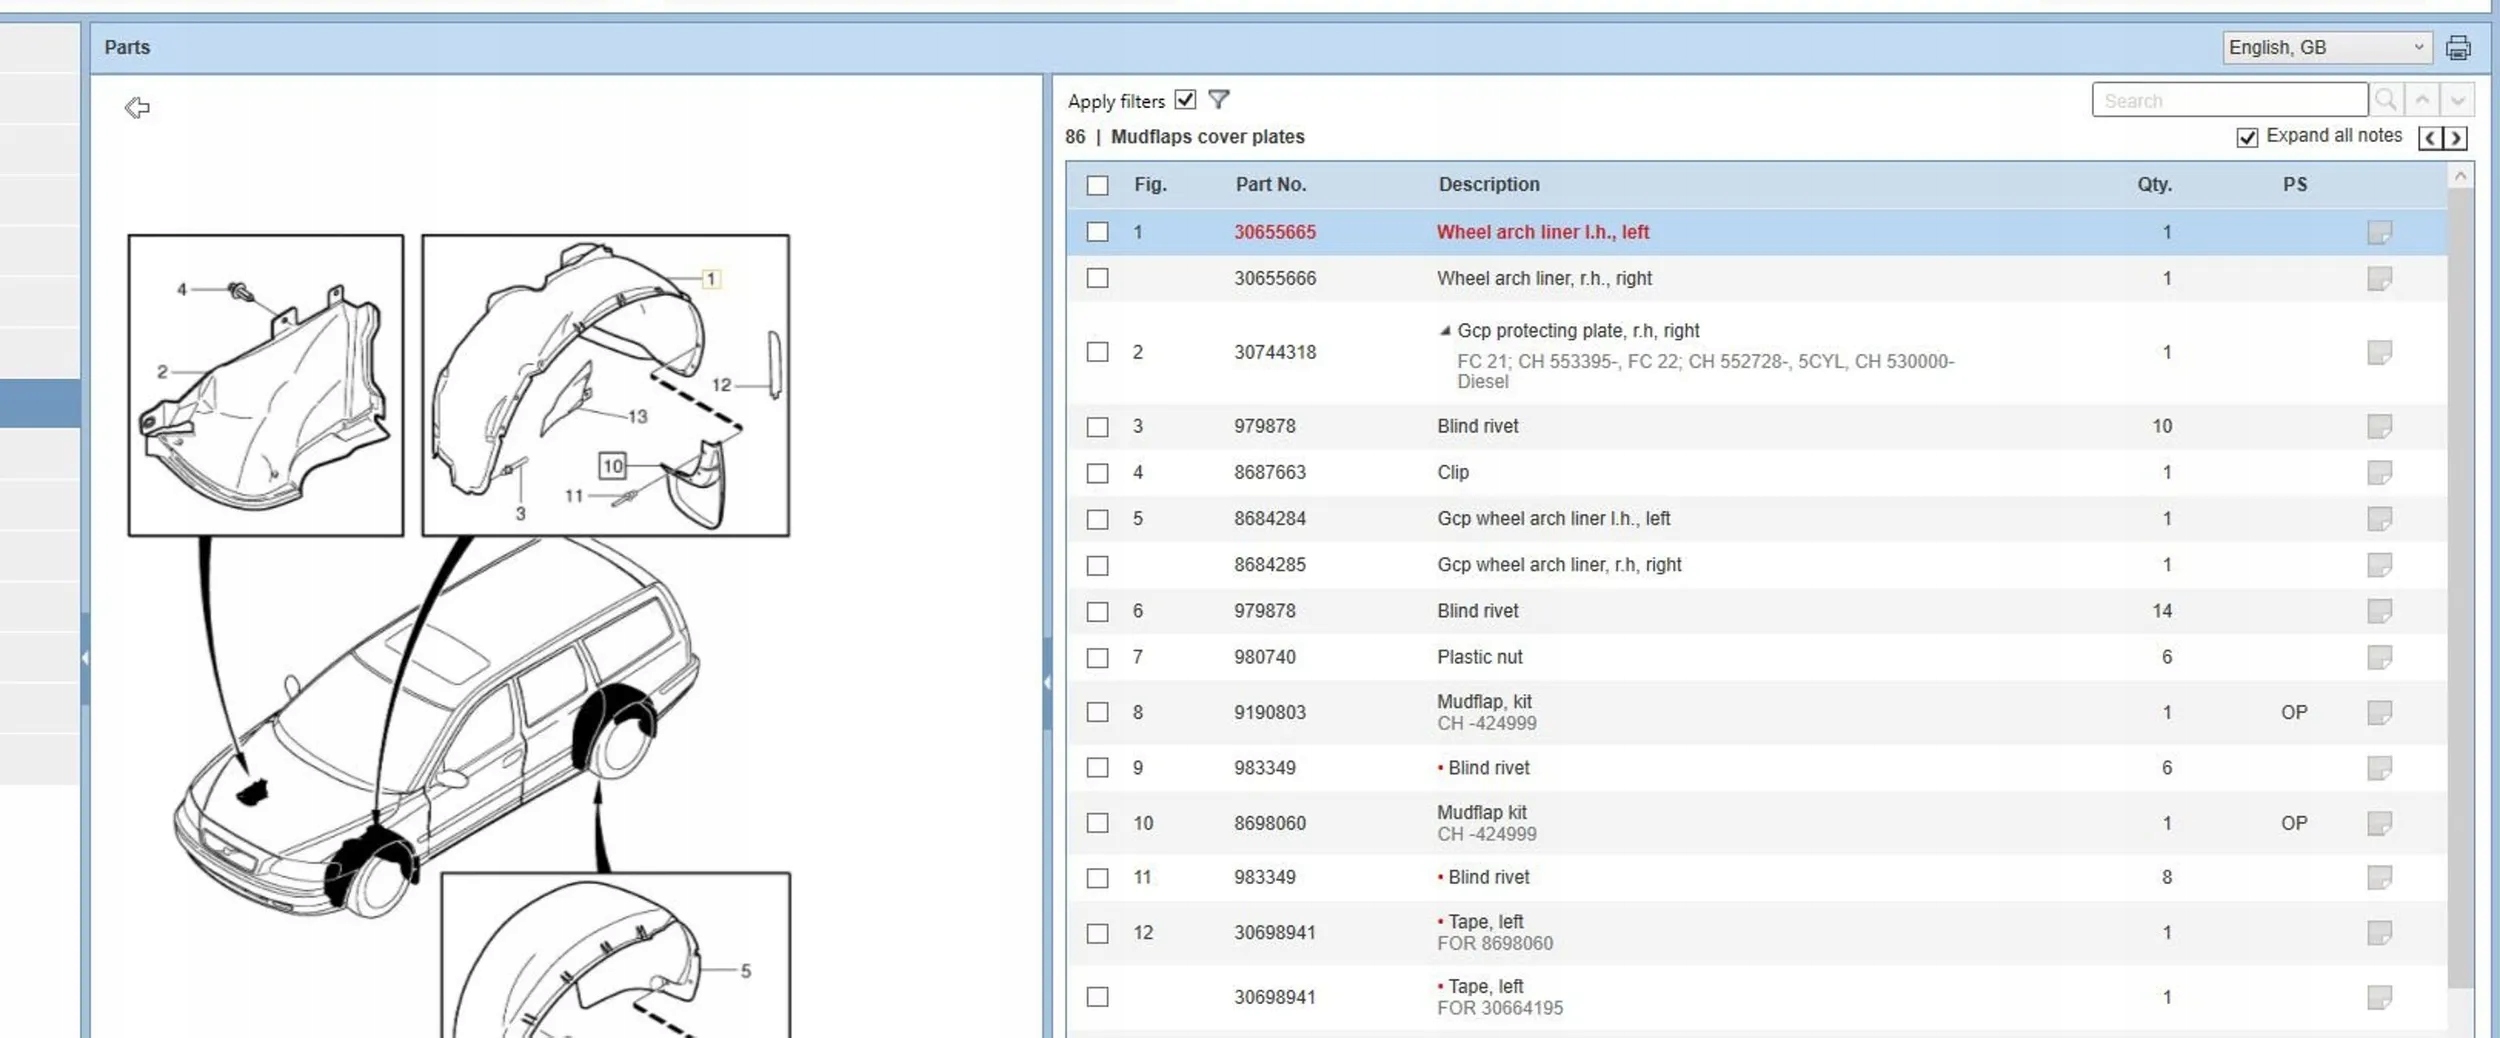Uncheck the Apply filters checkbox

pyautogui.click(x=1185, y=100)
